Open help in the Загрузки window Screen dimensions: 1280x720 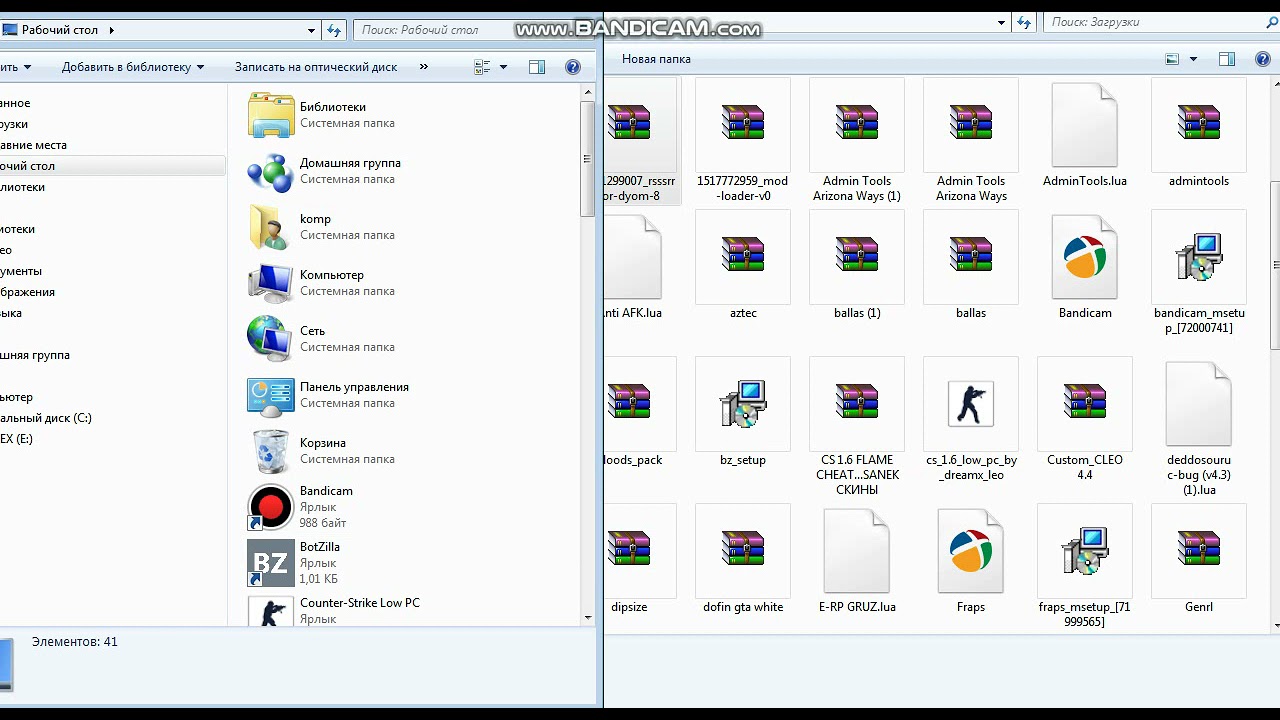pyautogui.click(x=1263, y=59)
